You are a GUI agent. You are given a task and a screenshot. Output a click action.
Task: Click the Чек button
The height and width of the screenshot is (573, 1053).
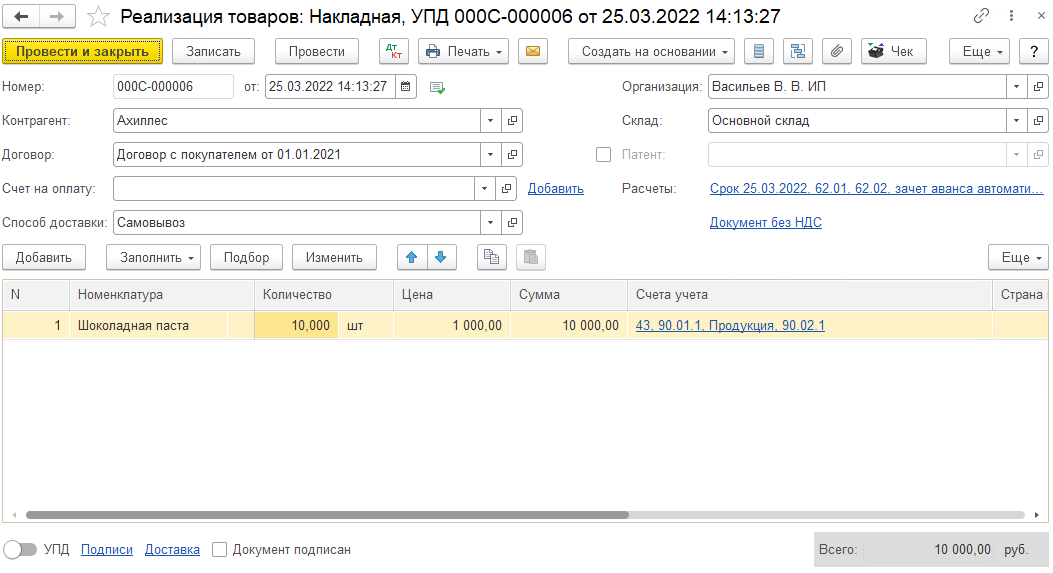894,51
